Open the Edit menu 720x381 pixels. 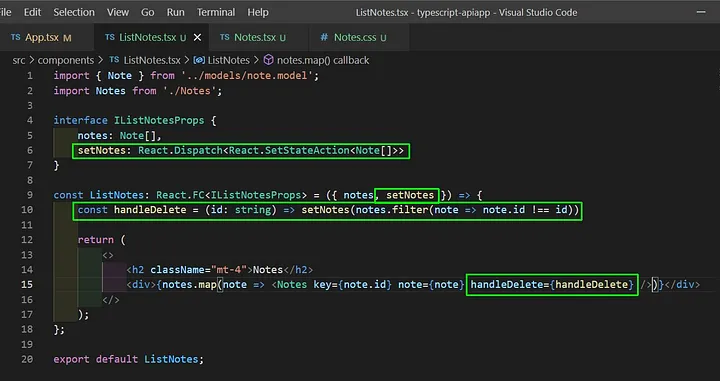(x=32, y=12)
